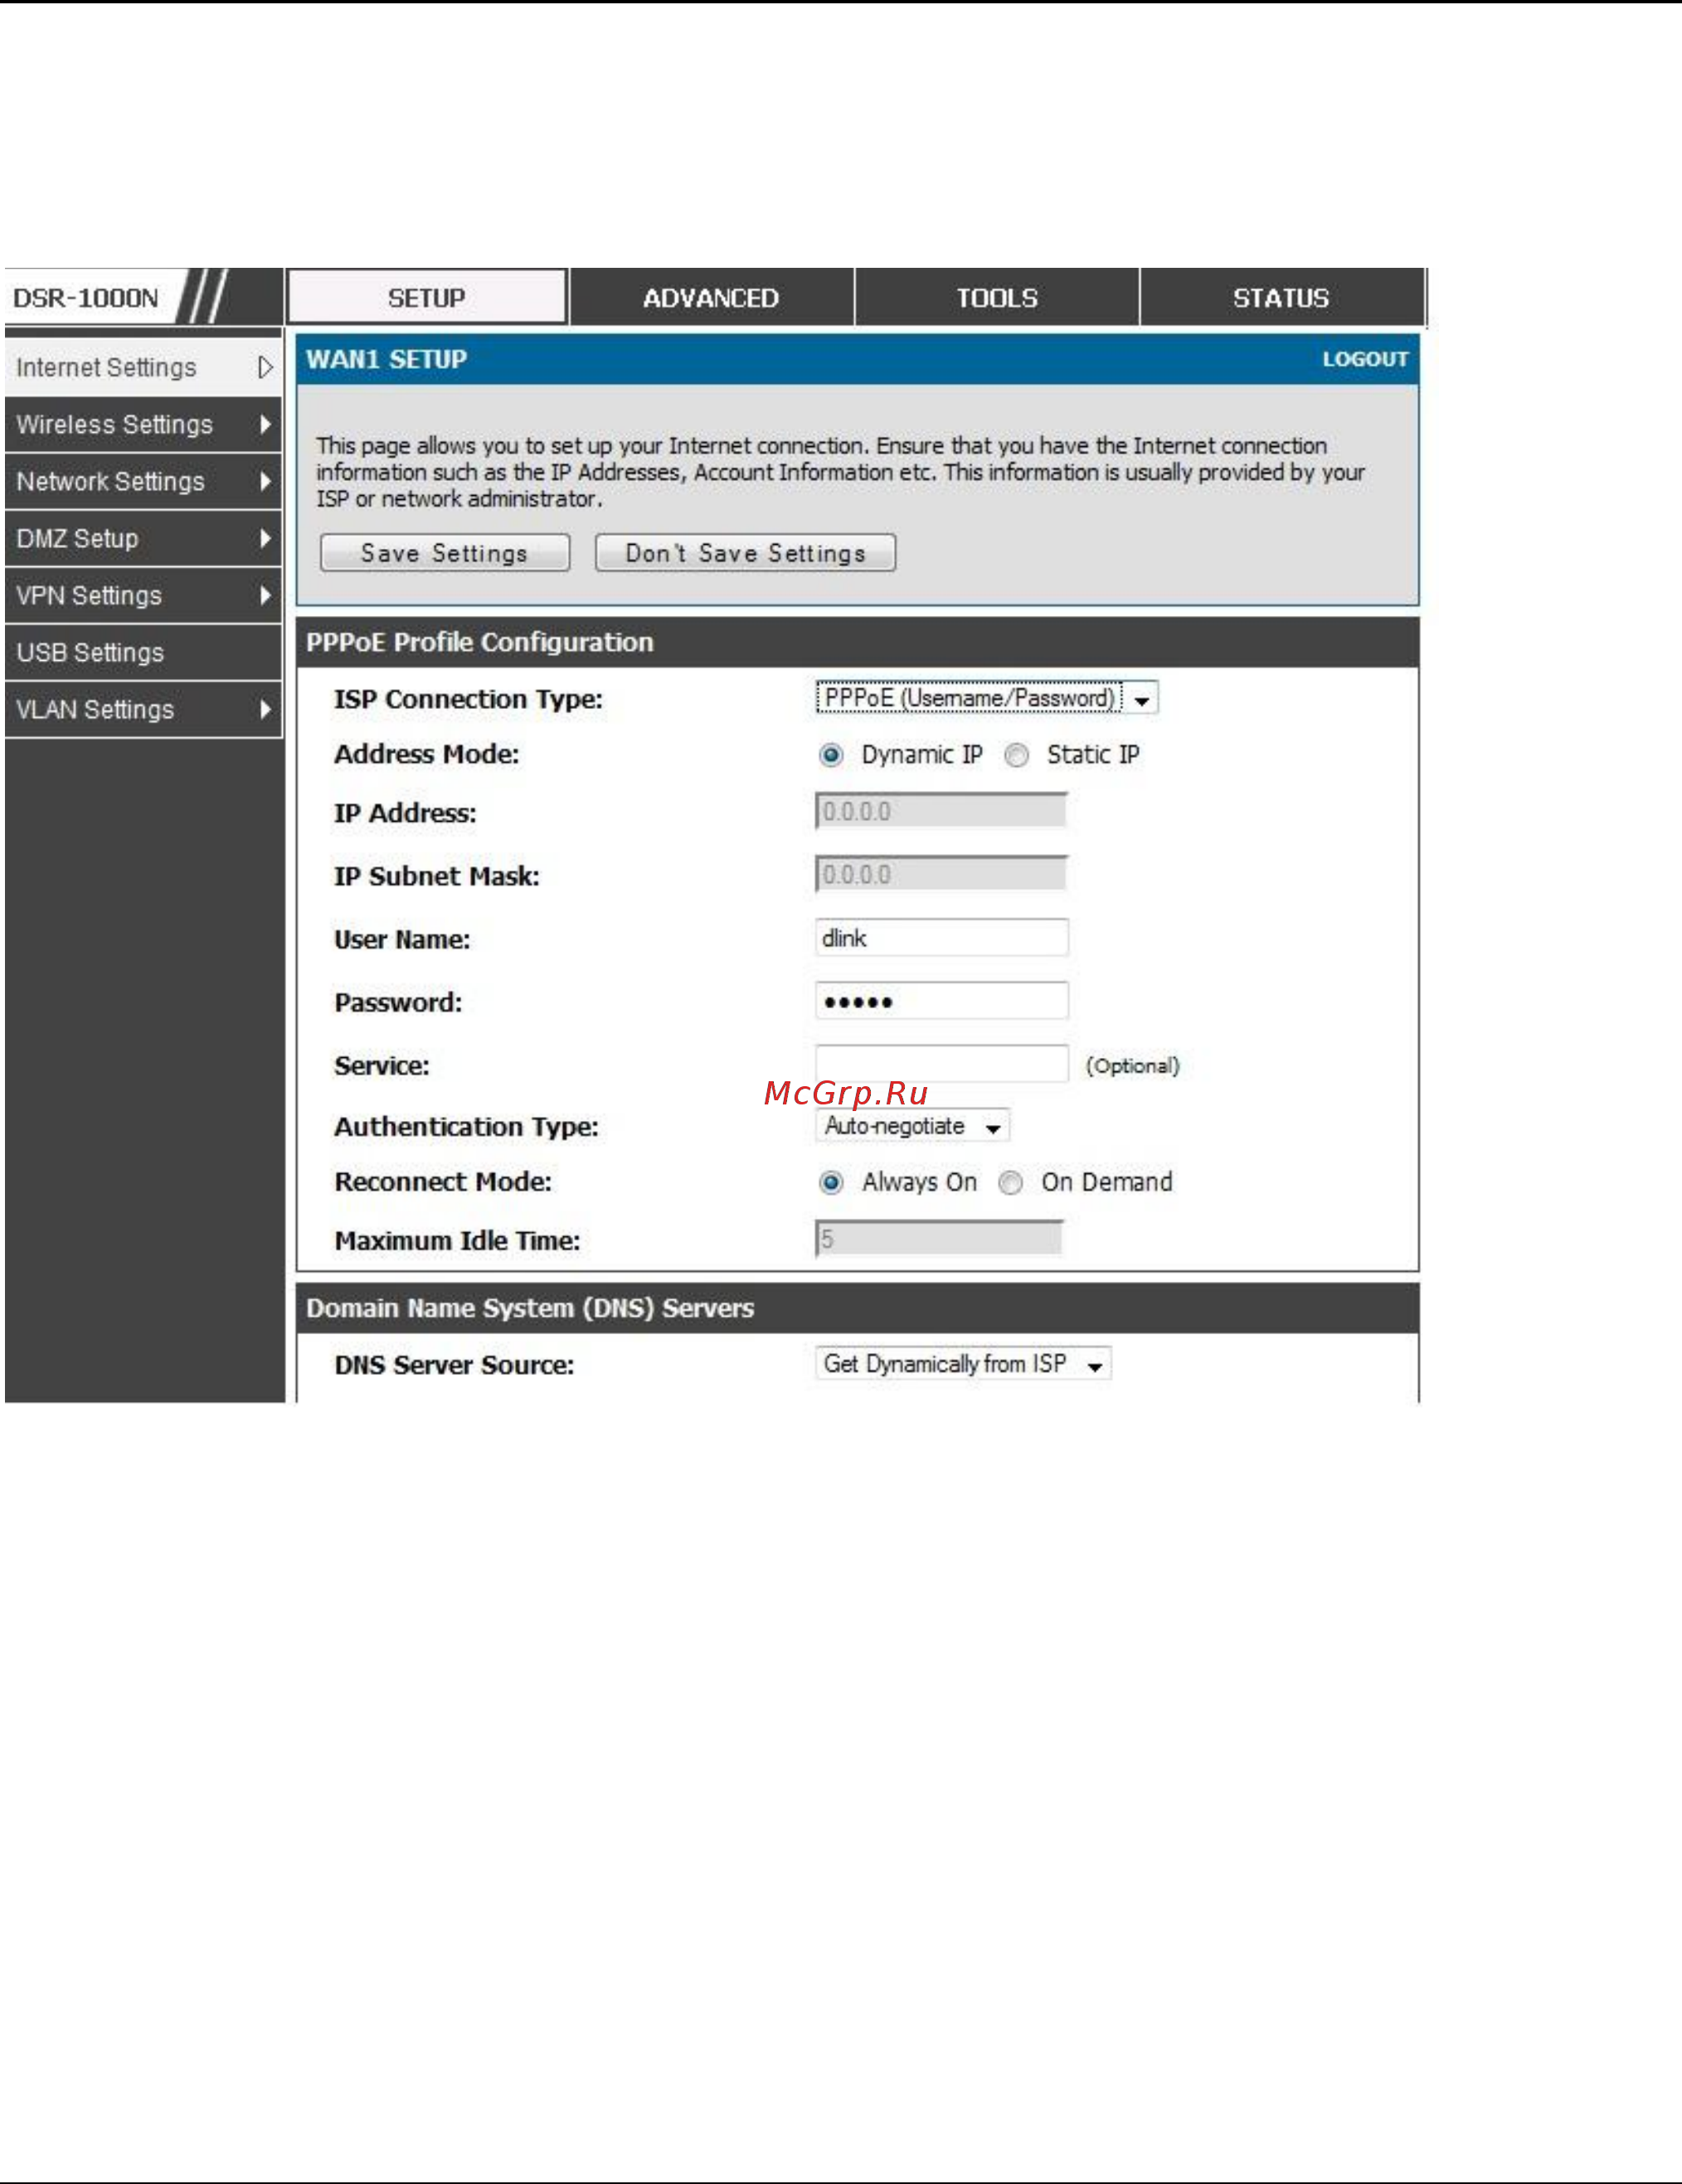Click the Don't Save Settings button

coord(745,553)
